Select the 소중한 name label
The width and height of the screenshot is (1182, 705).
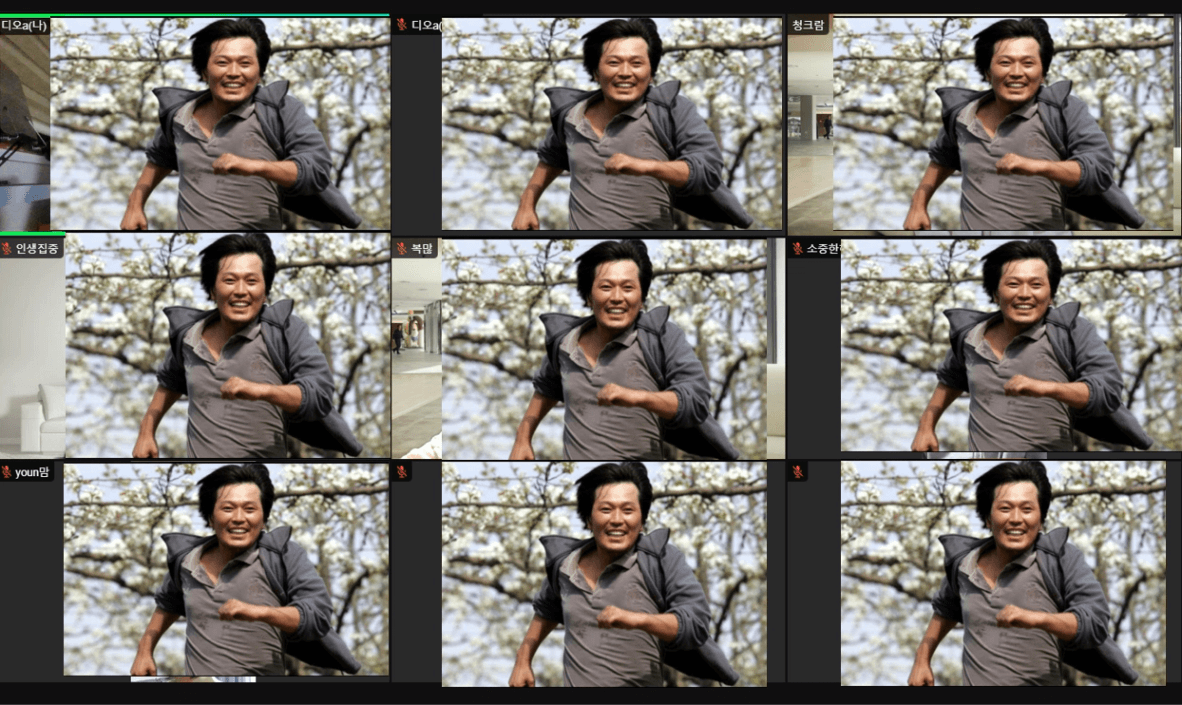pos(822,248)
